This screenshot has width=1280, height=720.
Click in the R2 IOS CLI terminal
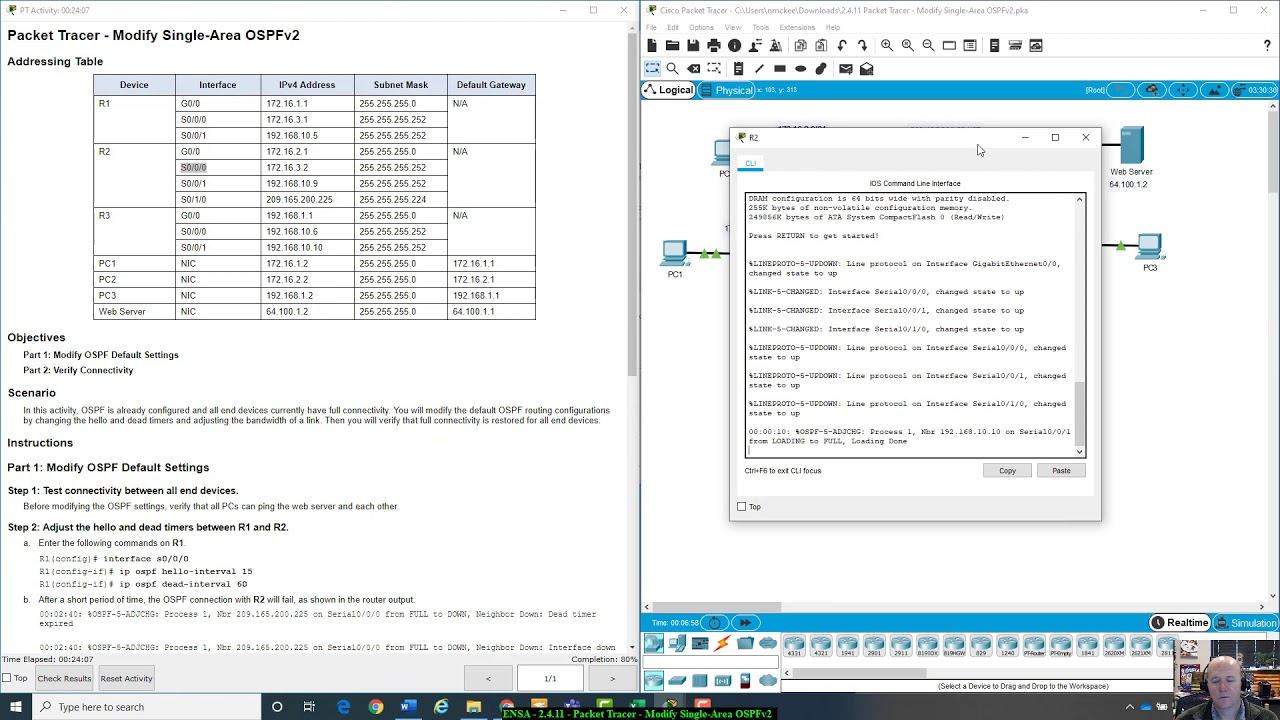(x=910, y=325)
